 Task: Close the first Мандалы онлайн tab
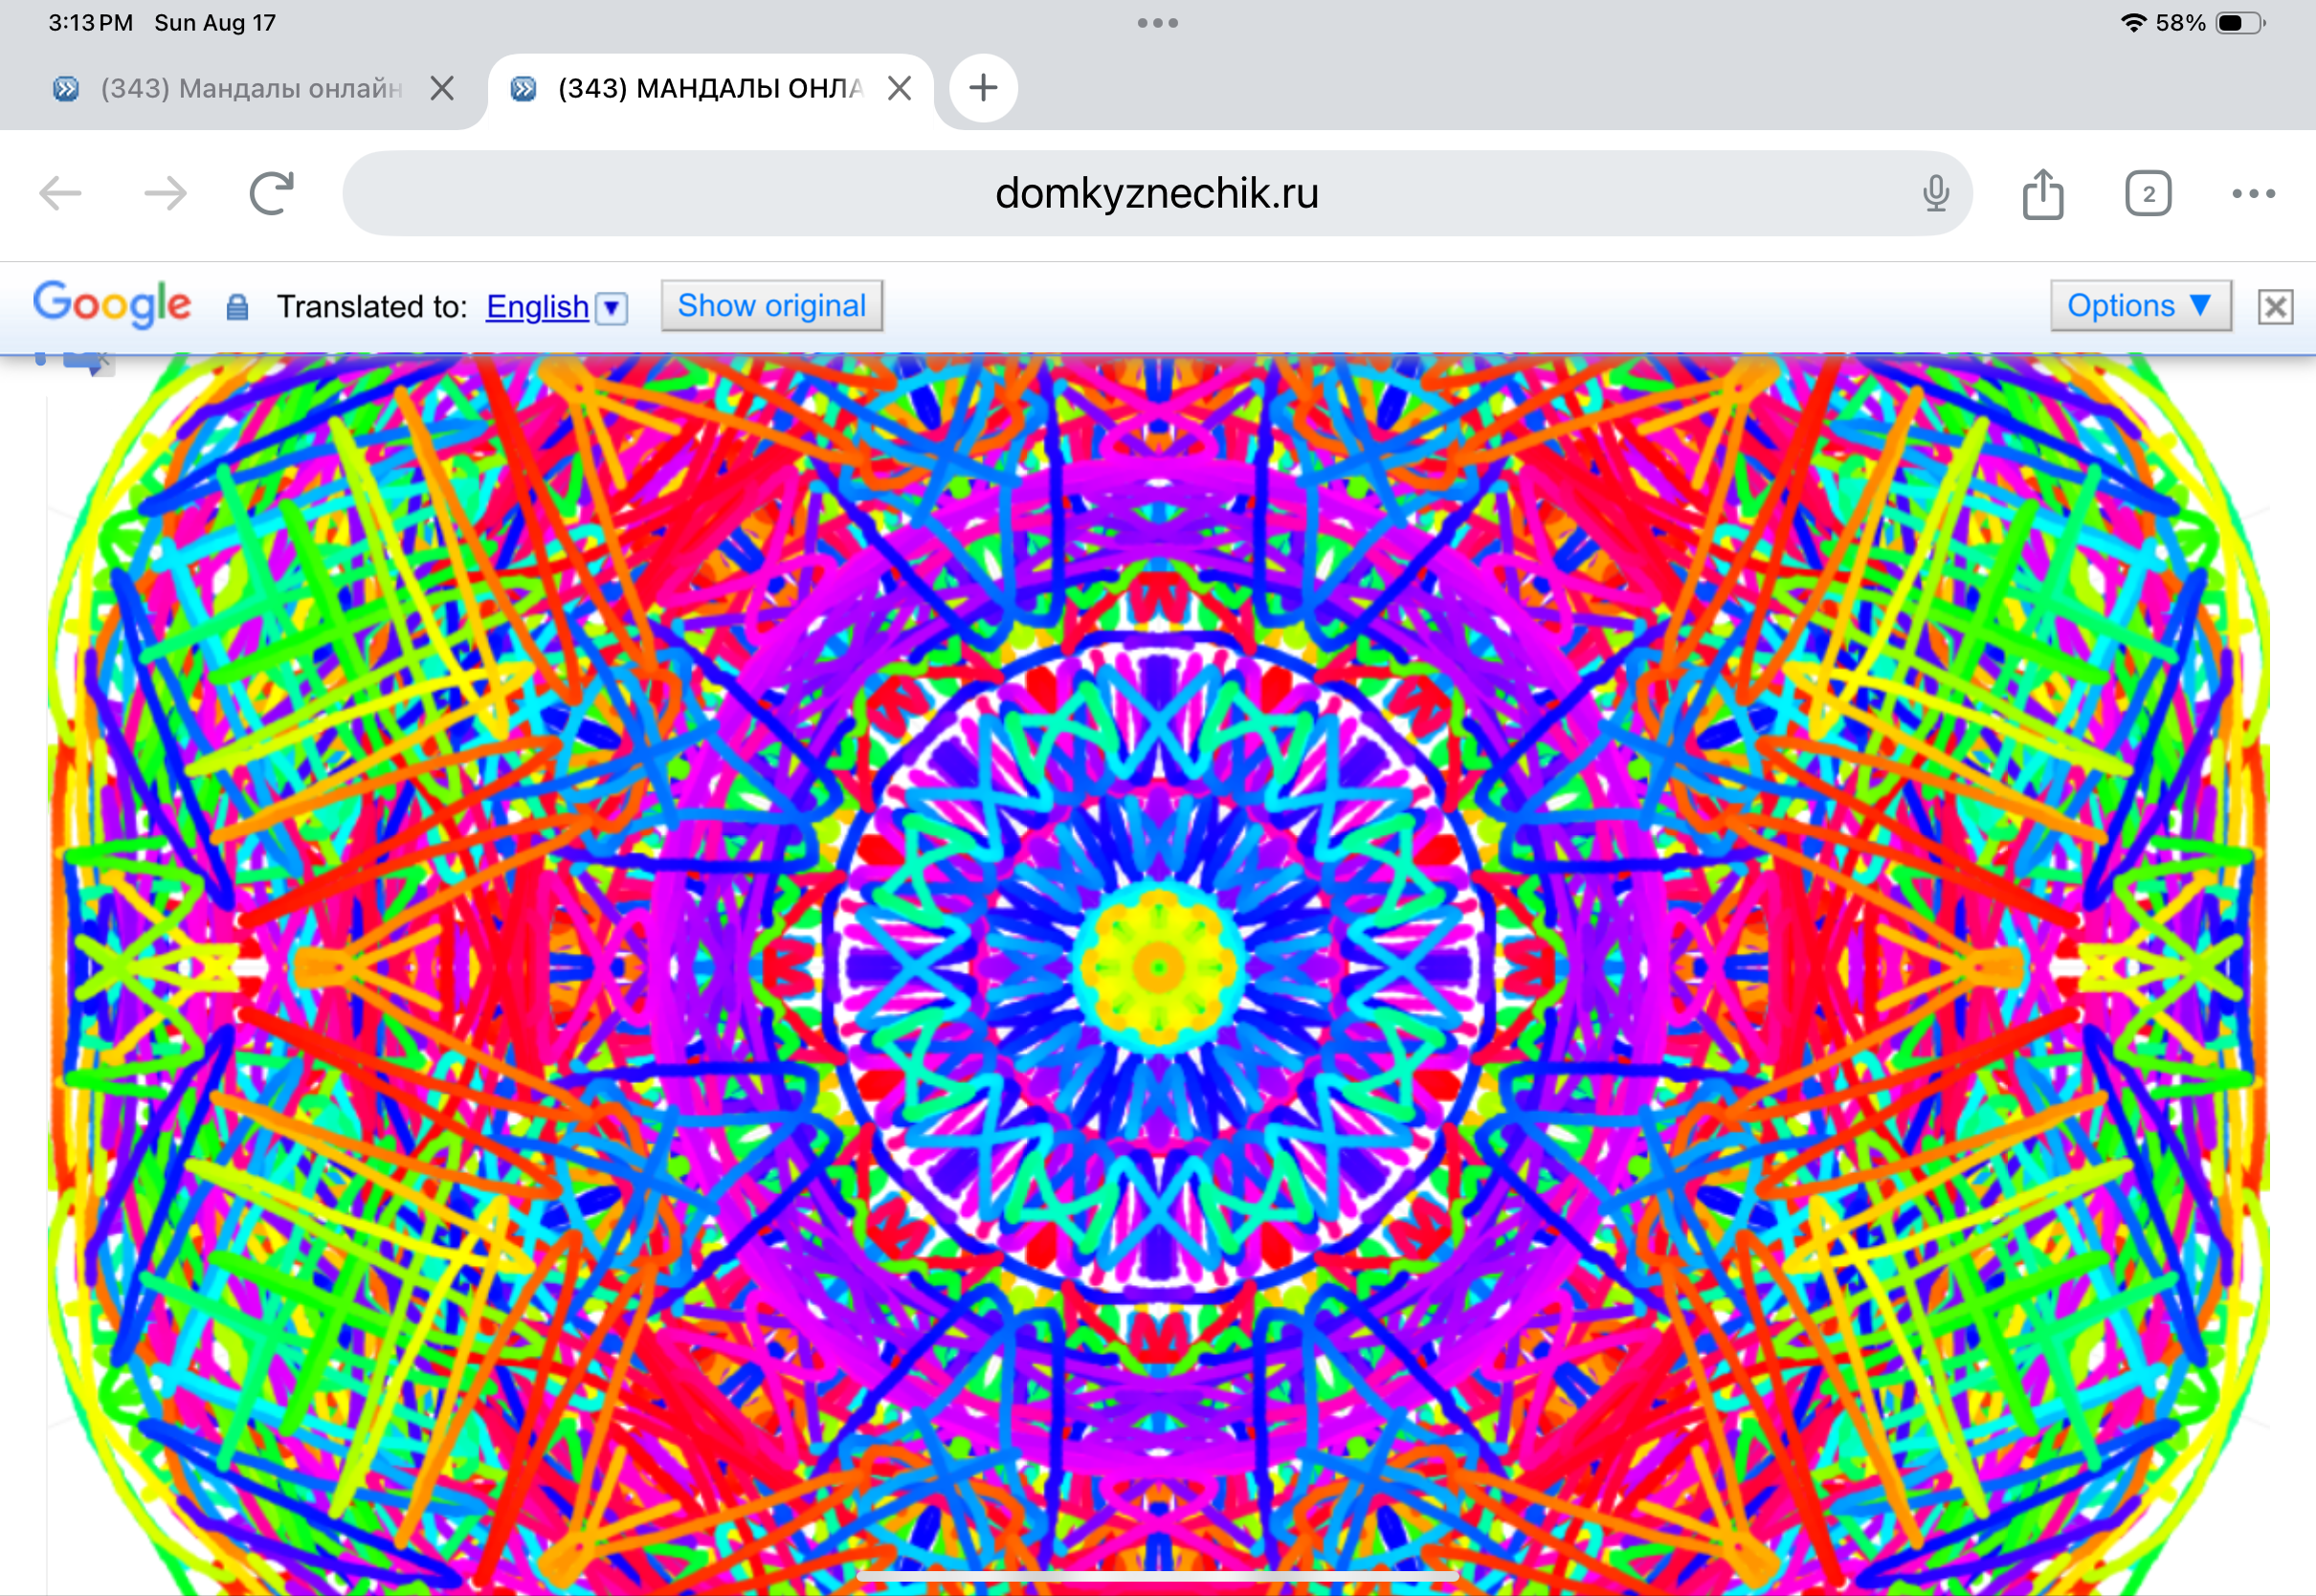pyautogui.click(x=441, y=88)
